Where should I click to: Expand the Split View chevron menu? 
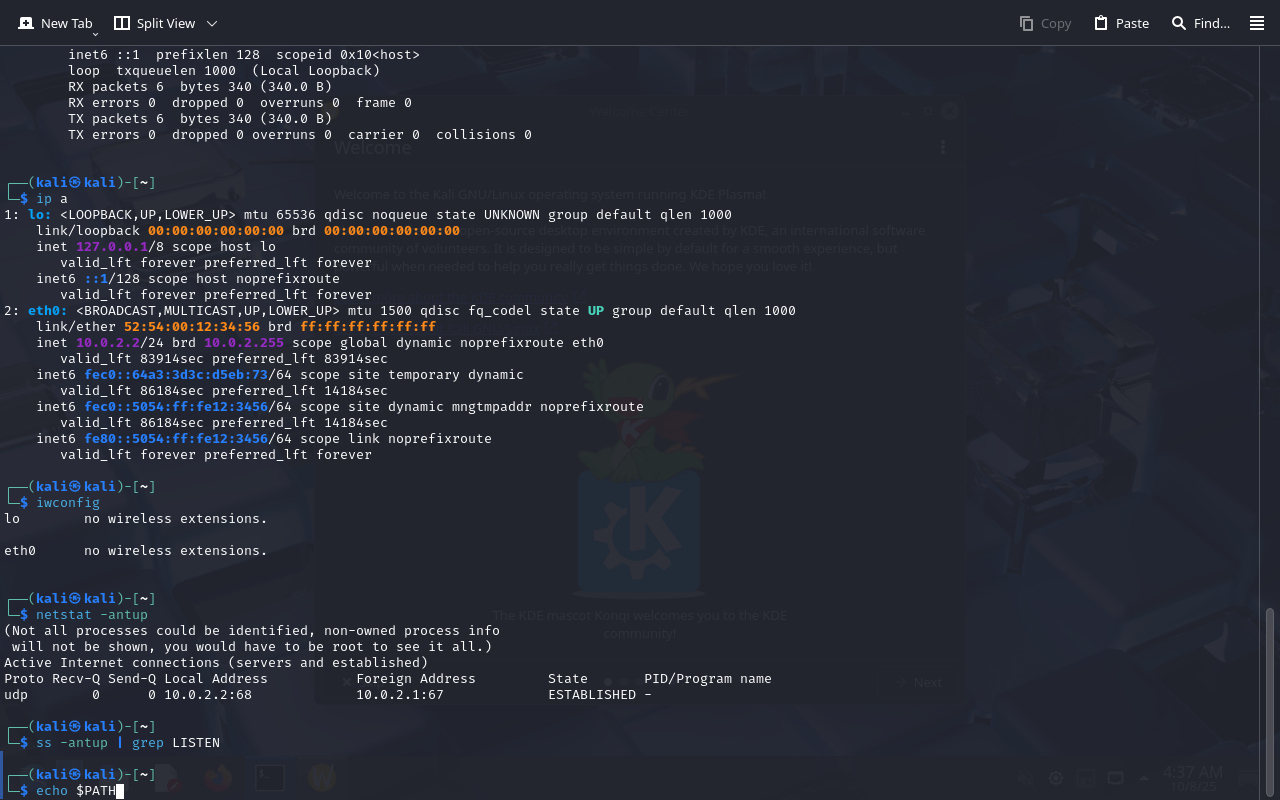coord(212,23)
